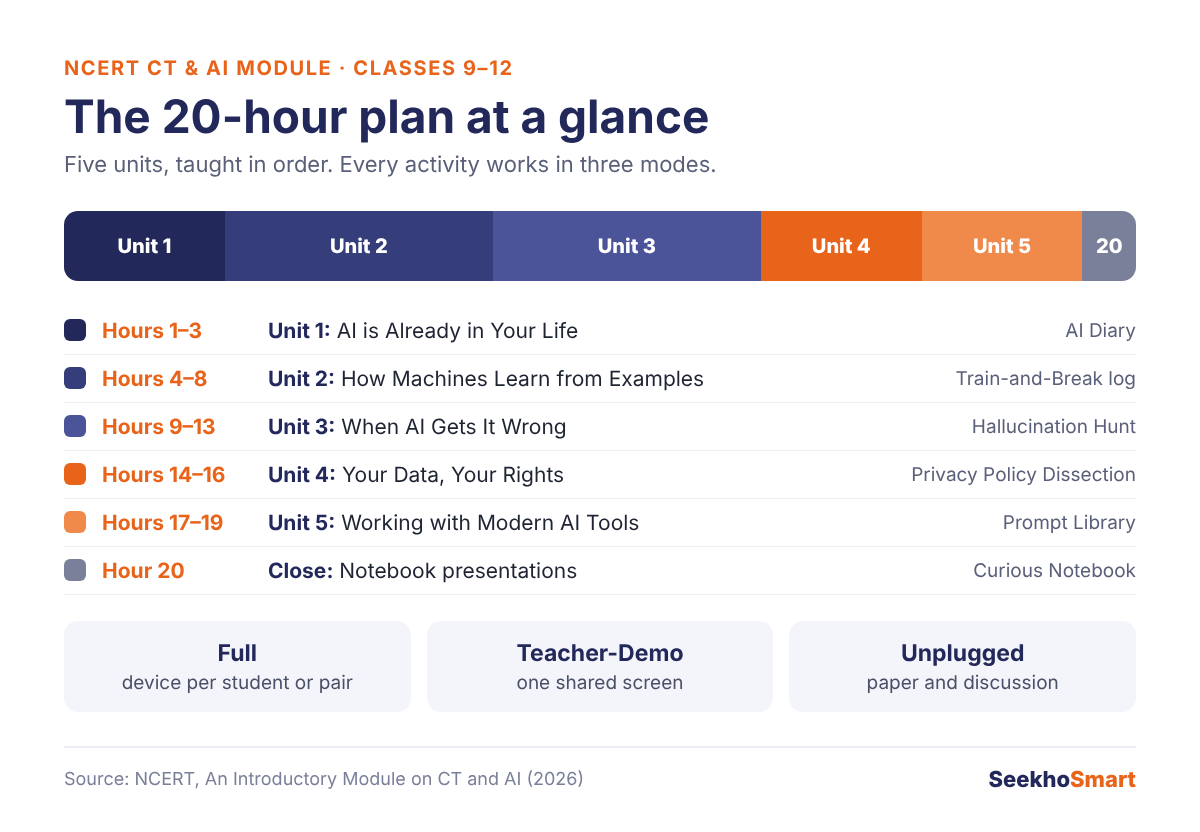
Task: Click the NCERT source citation text
Action: (323, 779)
